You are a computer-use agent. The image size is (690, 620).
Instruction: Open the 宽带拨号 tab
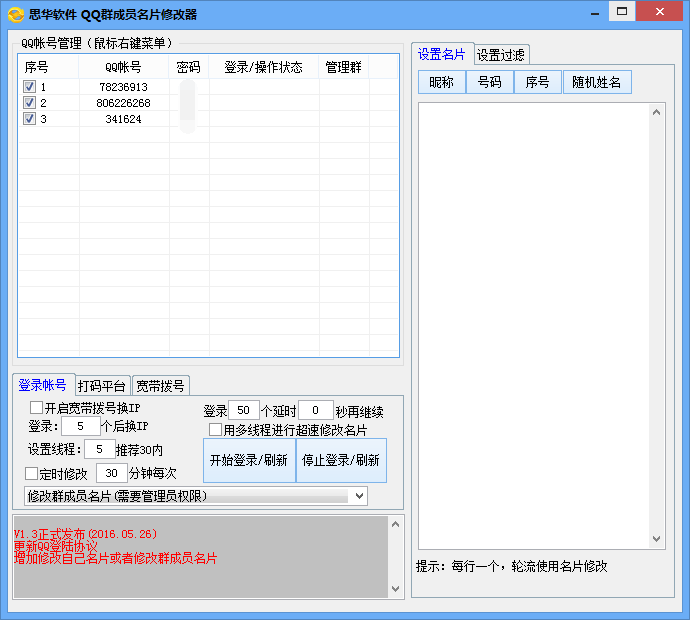[161, 386]
